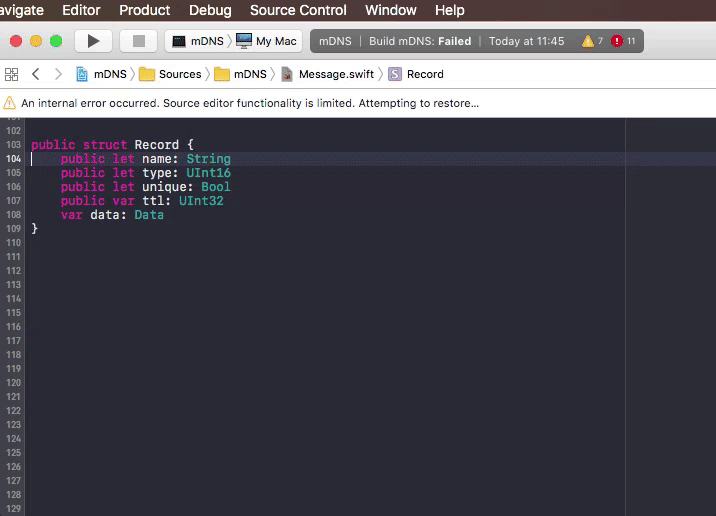The width and height of the screenshot is (716, 516).
Task: Open the Editor menu
Action: [x=81, y=10]
